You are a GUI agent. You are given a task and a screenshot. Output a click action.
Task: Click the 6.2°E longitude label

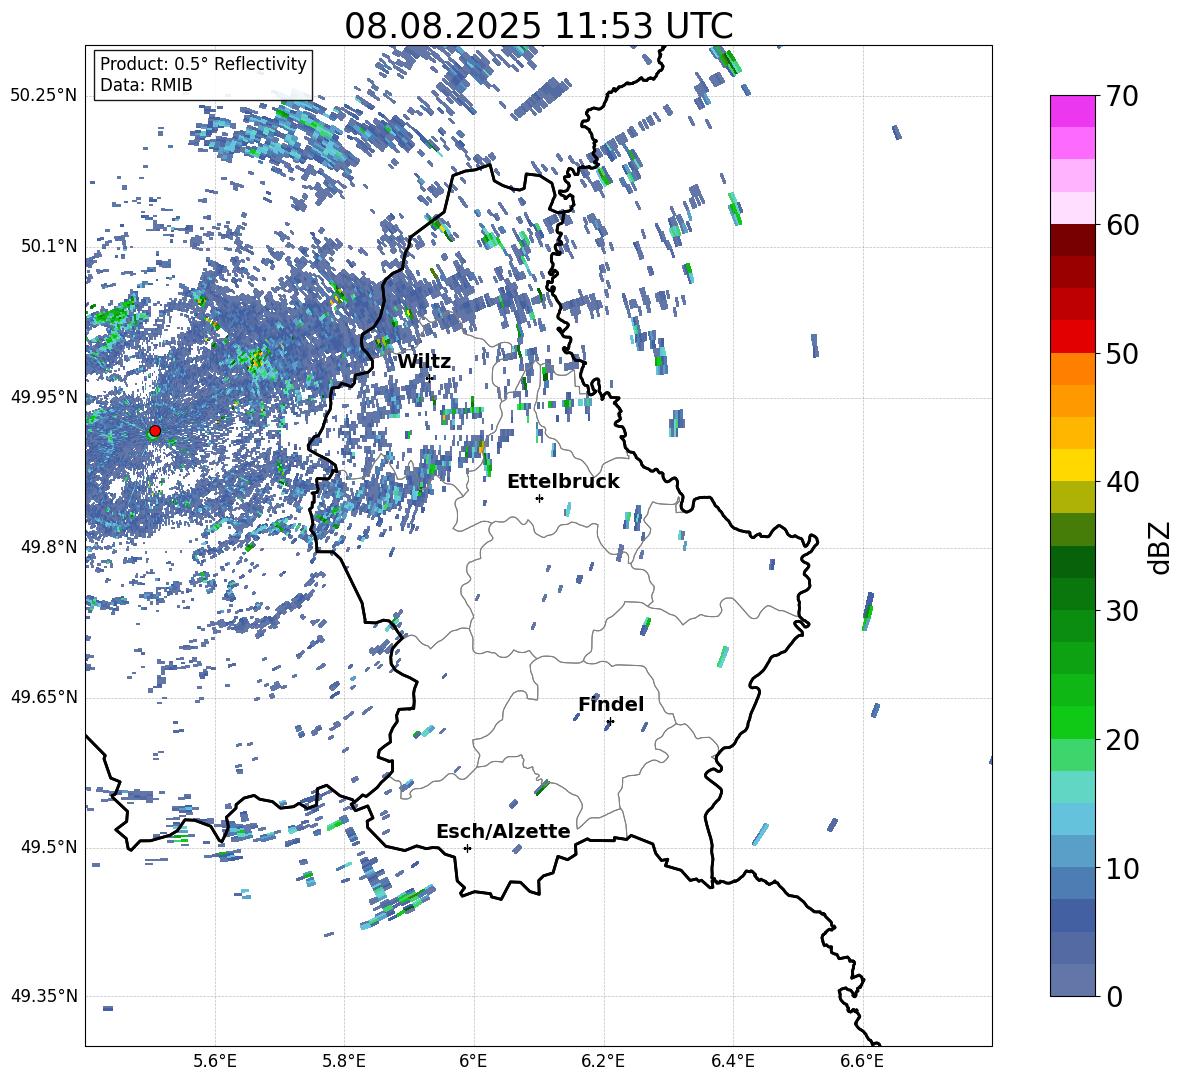pos(603,1061)
